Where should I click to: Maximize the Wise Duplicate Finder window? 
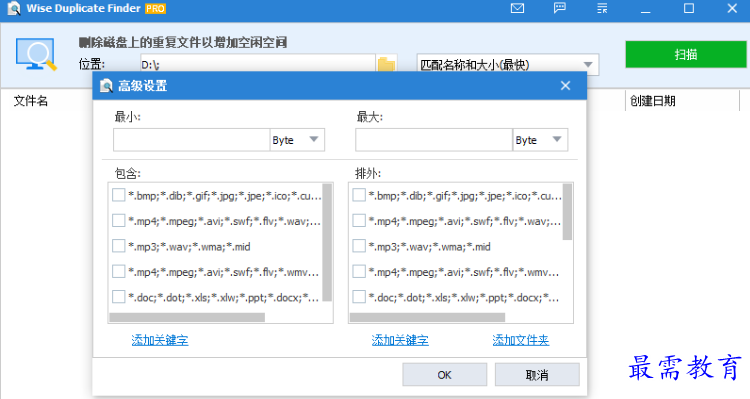689,8
